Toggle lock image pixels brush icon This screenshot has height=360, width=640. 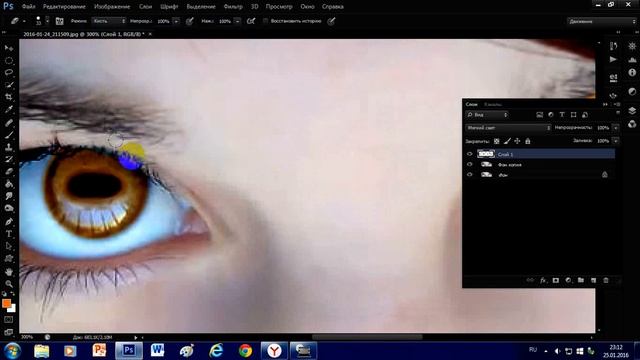(507, 141)
